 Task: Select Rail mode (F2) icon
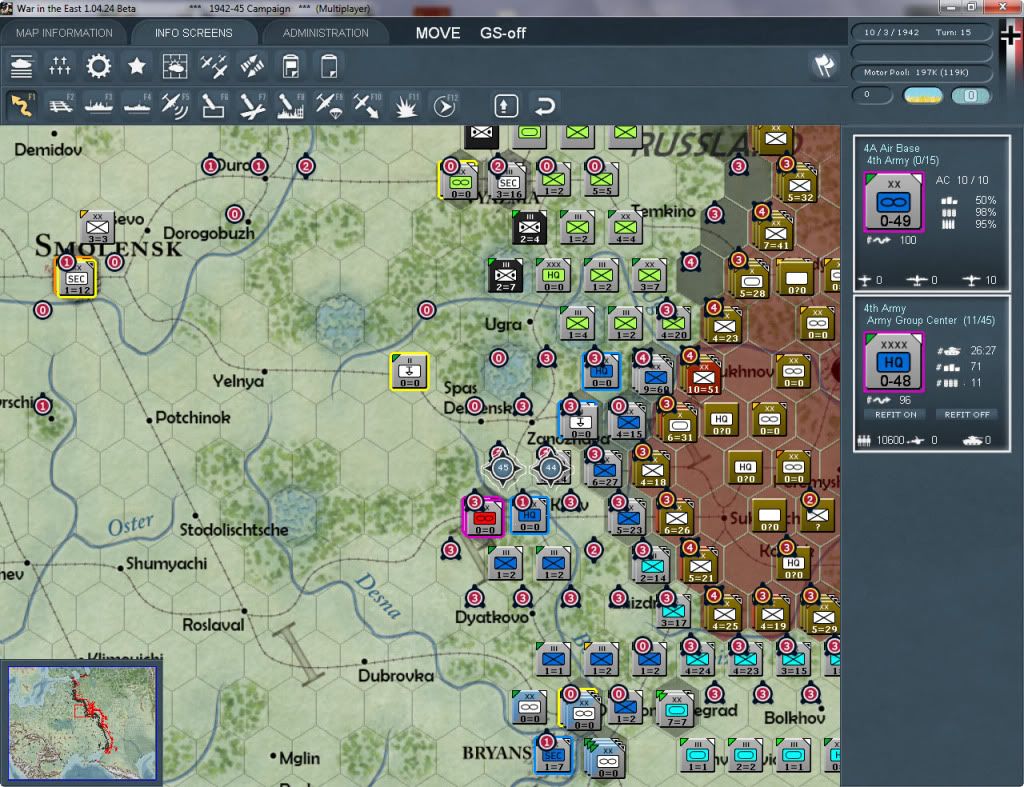coord(60,105)
